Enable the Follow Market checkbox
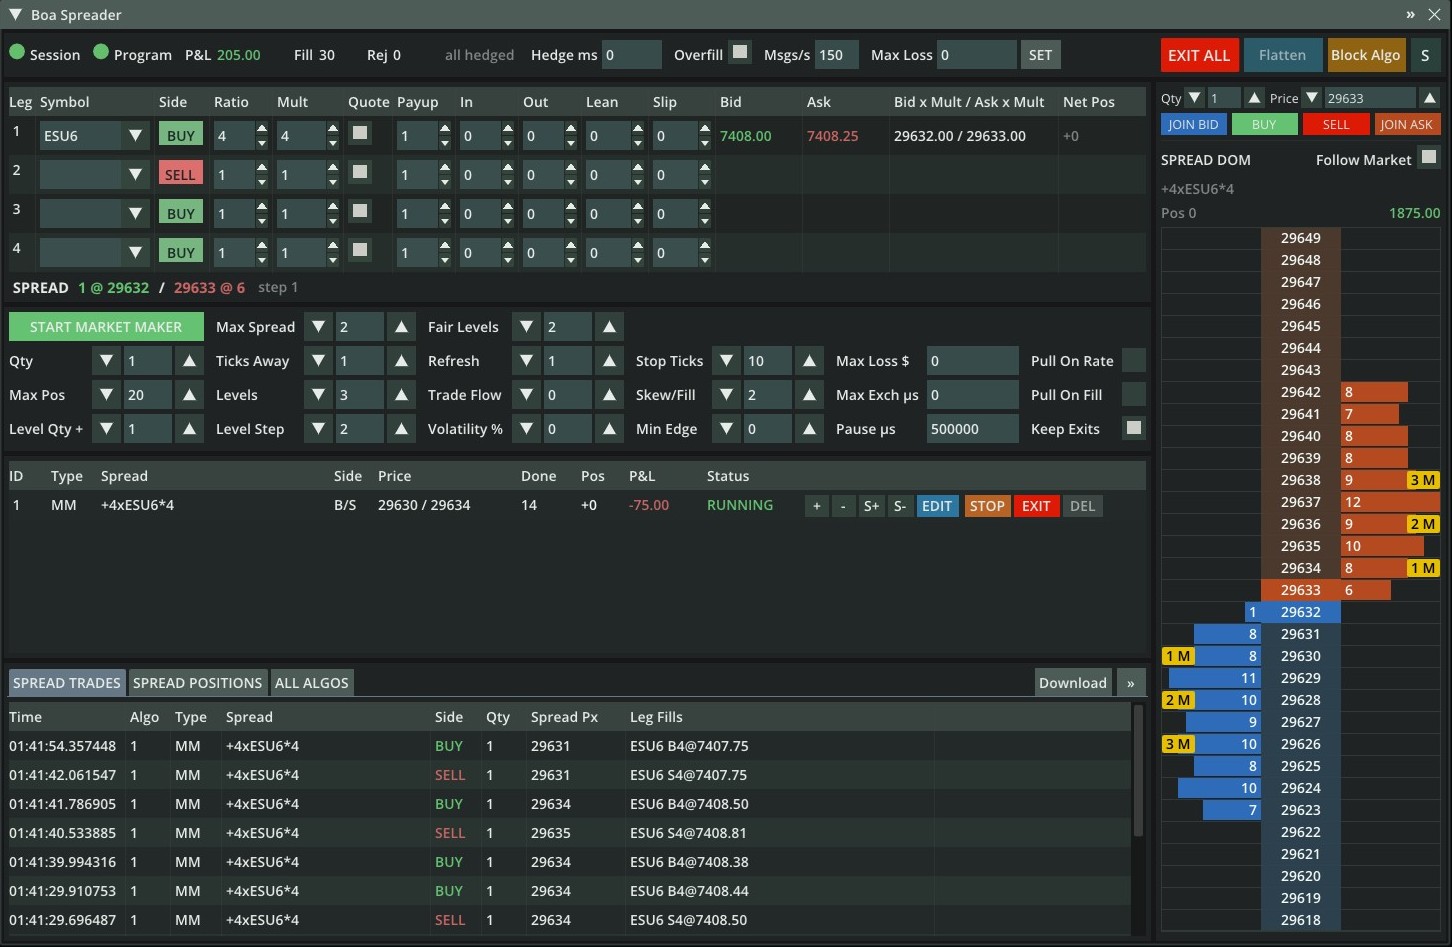The image size is (1452, 947). (x=1429, y=157)
